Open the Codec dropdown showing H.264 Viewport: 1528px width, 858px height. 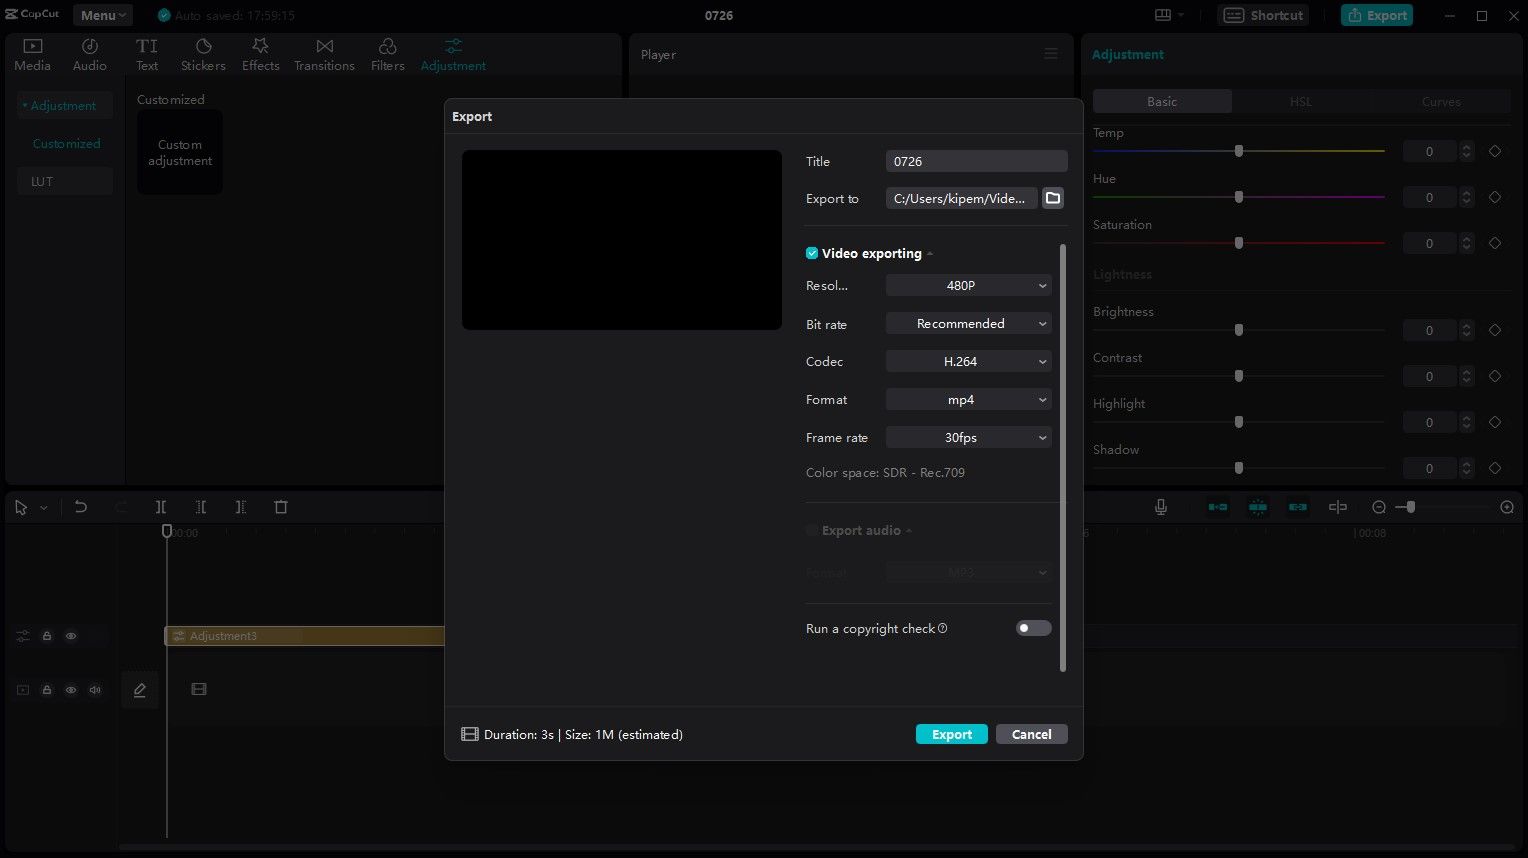[x=967, y=361]
